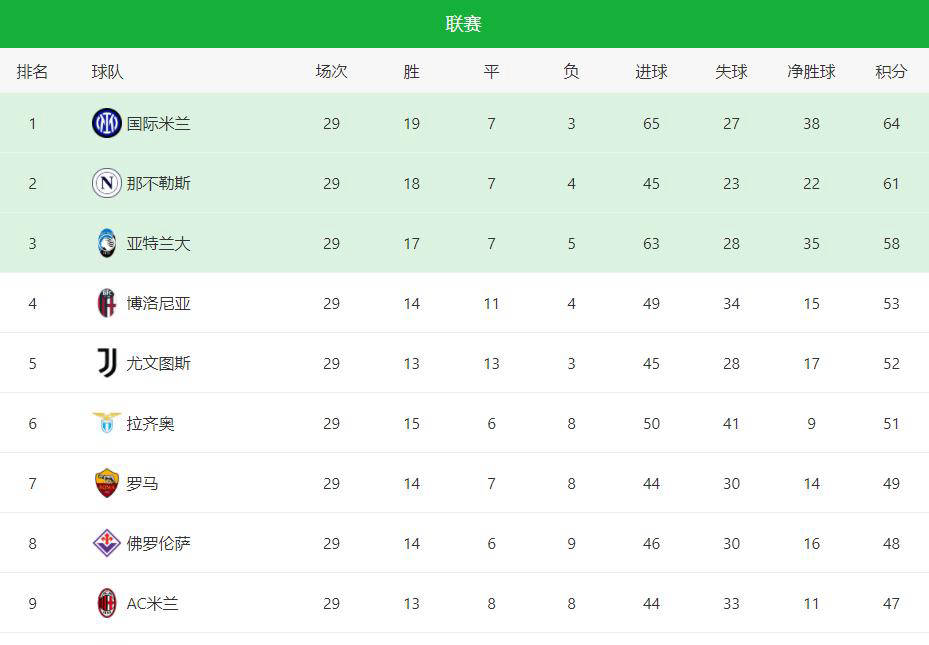This screenshot has height=645, width=929.
Task: Open the AC米兰 team link
Action: (152, 604)
